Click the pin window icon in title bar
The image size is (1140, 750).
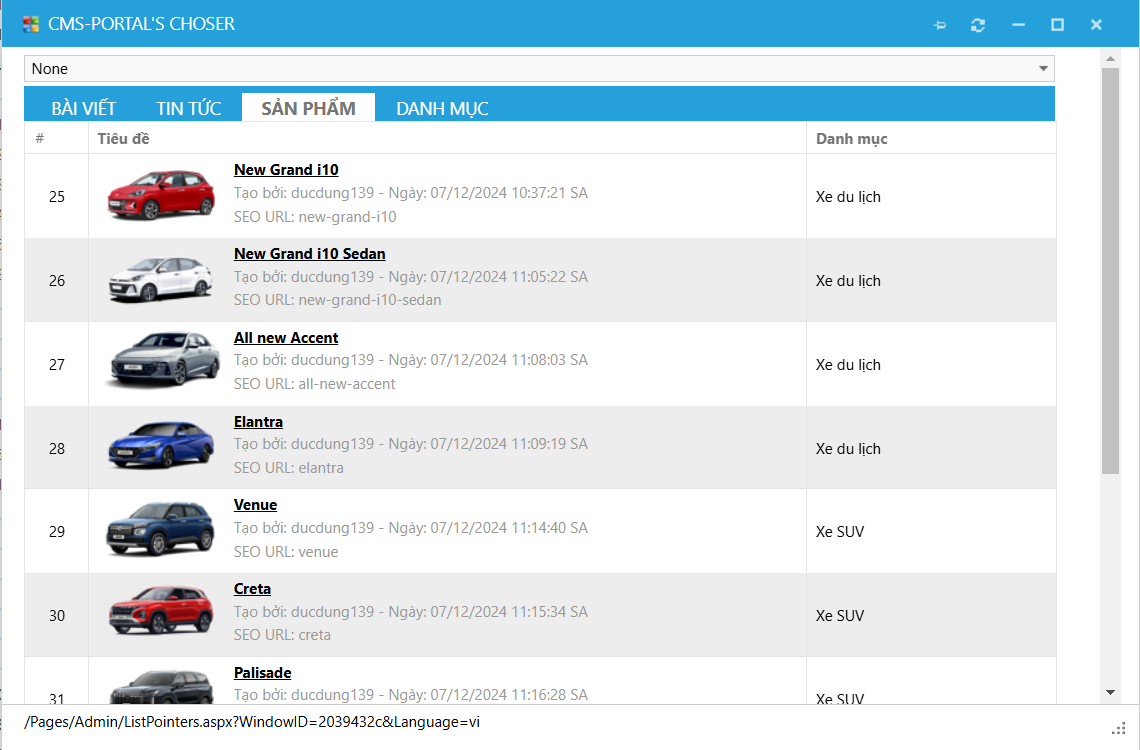point(939,25)
